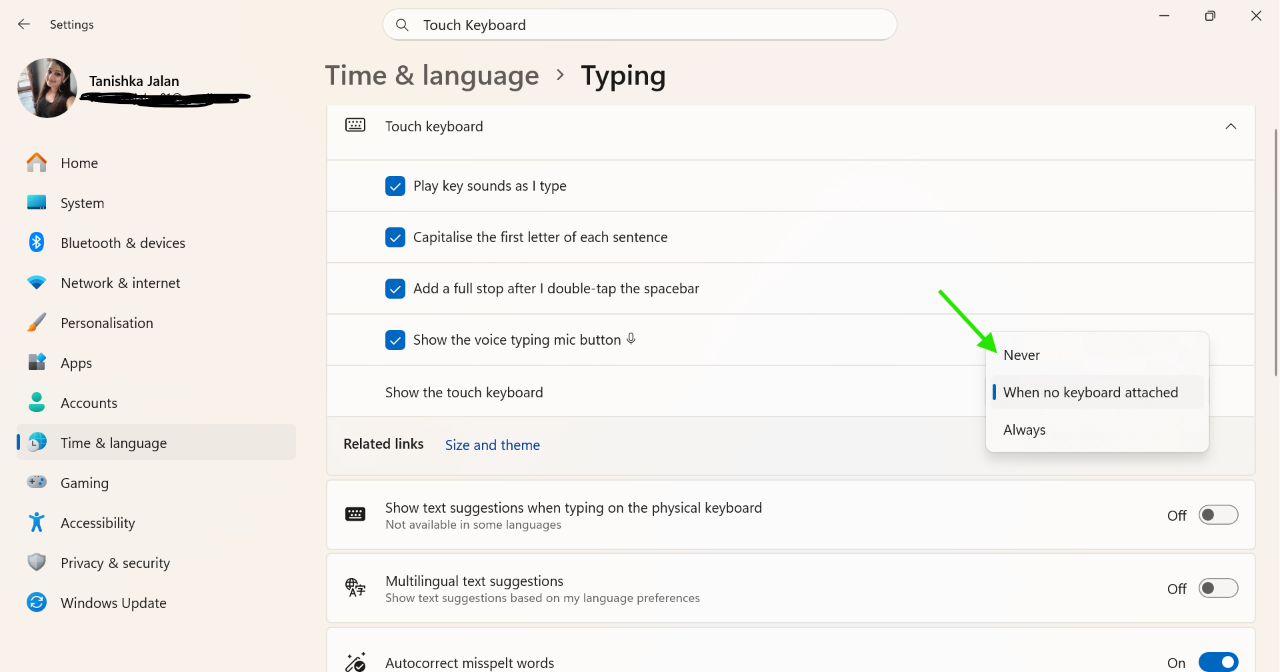This screenshot has width=1280, height=672.
Task: Click the search magnifier icon
Action: (402, 25)
